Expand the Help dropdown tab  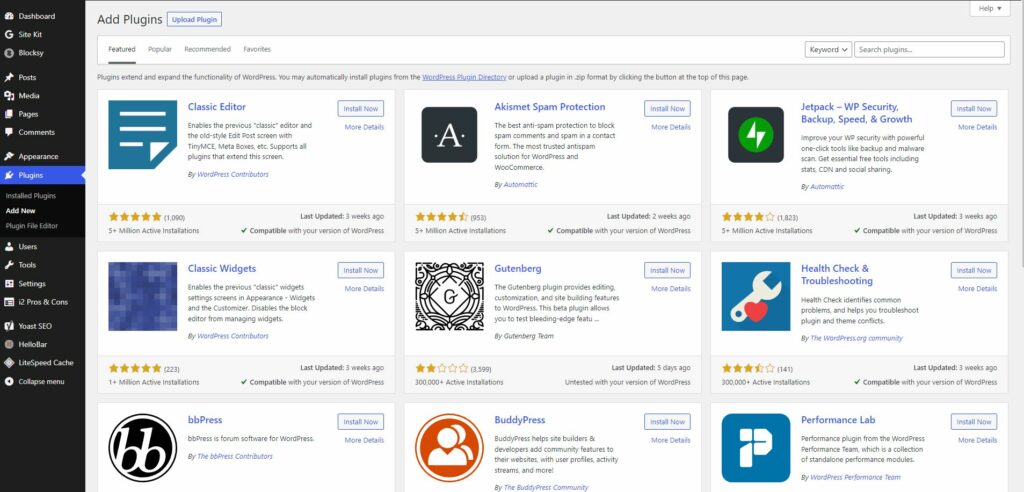(x=990, y=8)
